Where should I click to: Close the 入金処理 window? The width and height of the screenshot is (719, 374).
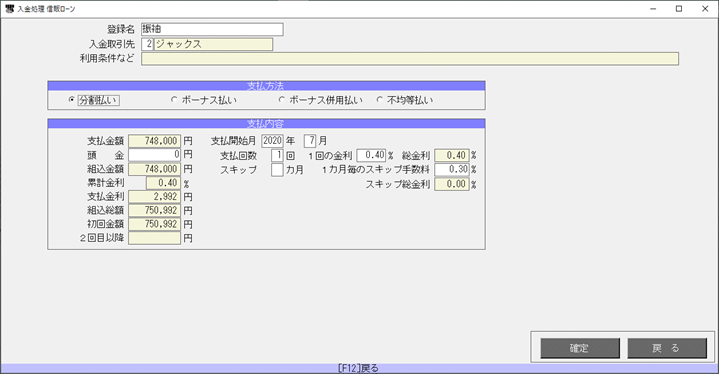(x=705, y=9)
